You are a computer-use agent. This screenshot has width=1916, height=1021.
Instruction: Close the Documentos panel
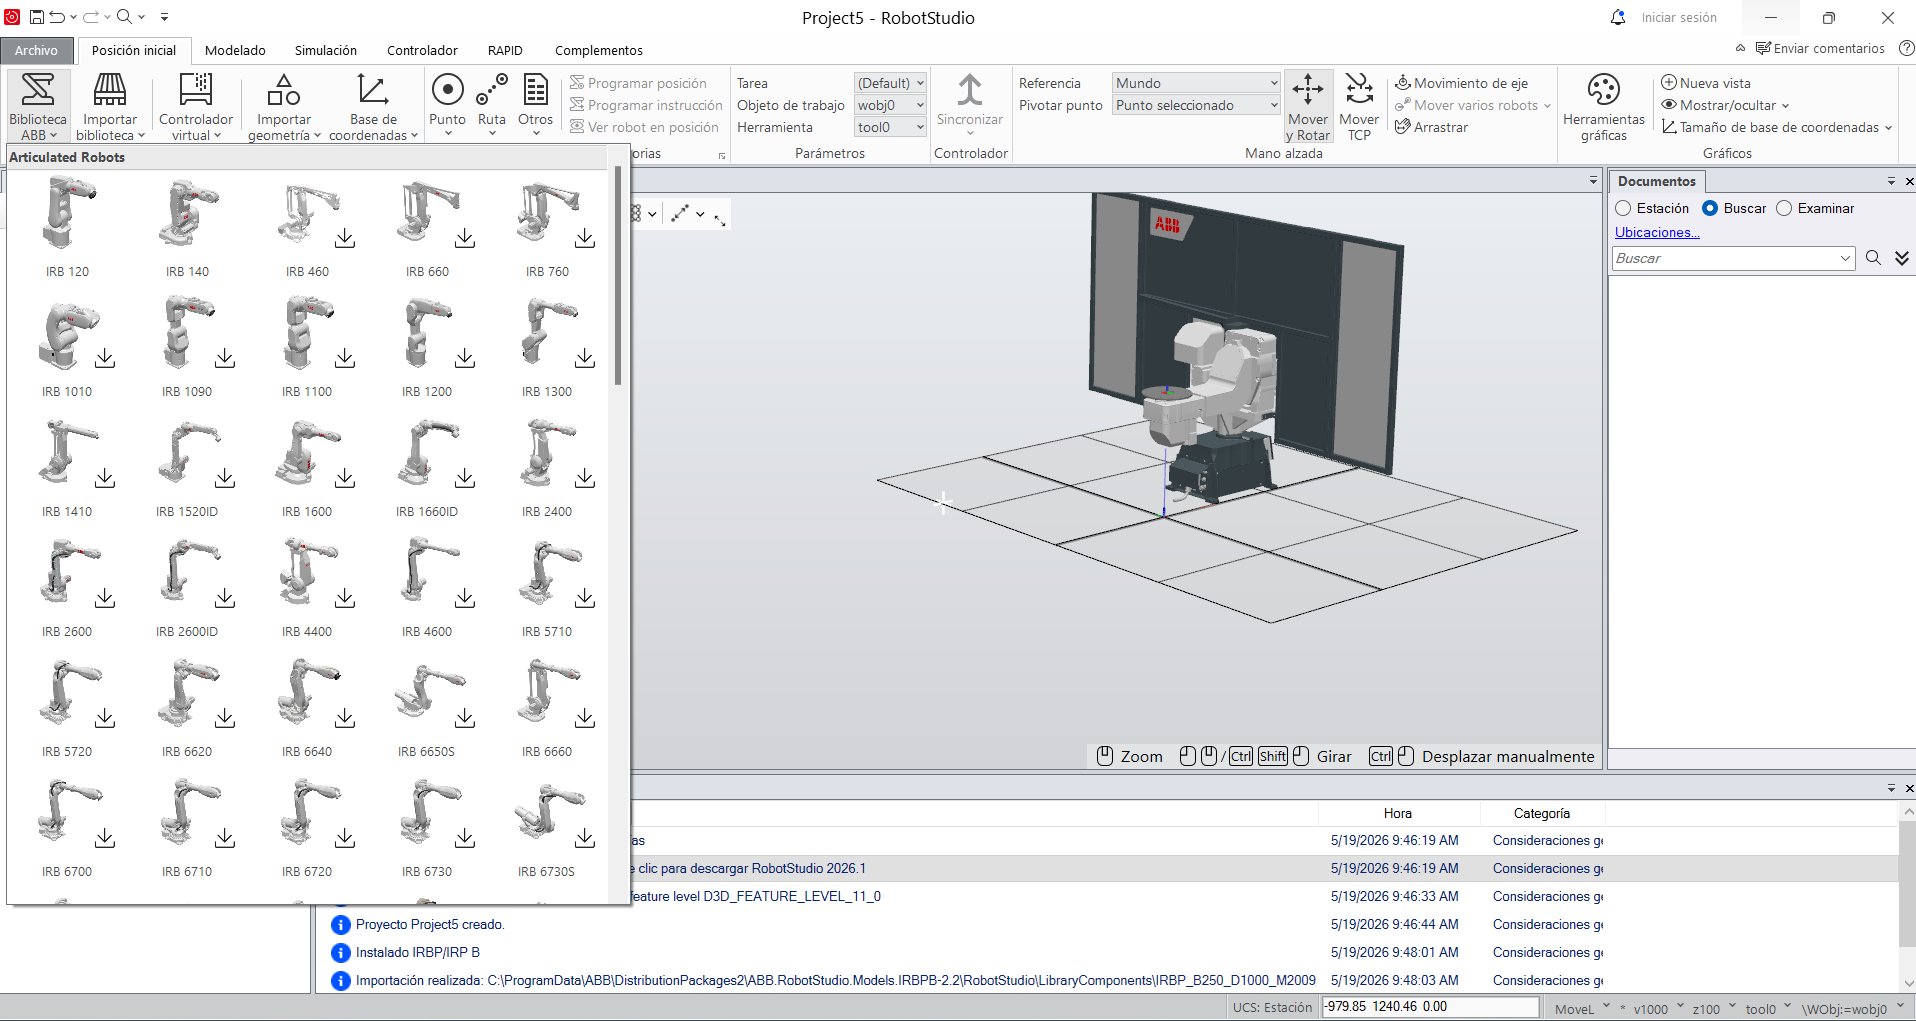[x=1908, y=181]
